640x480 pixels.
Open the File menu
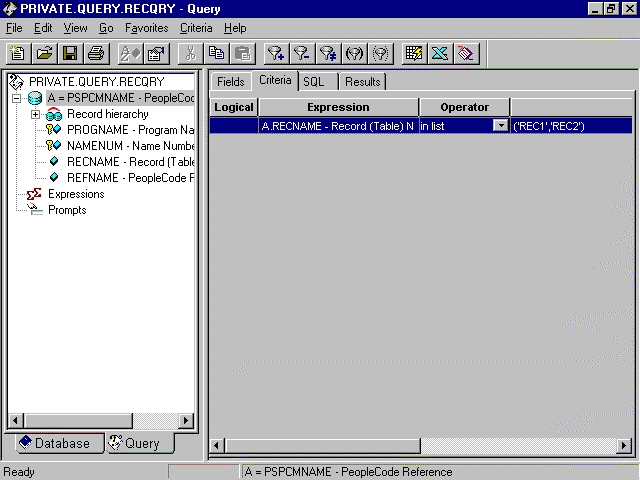pyautogui.click(x=14, y=28)
